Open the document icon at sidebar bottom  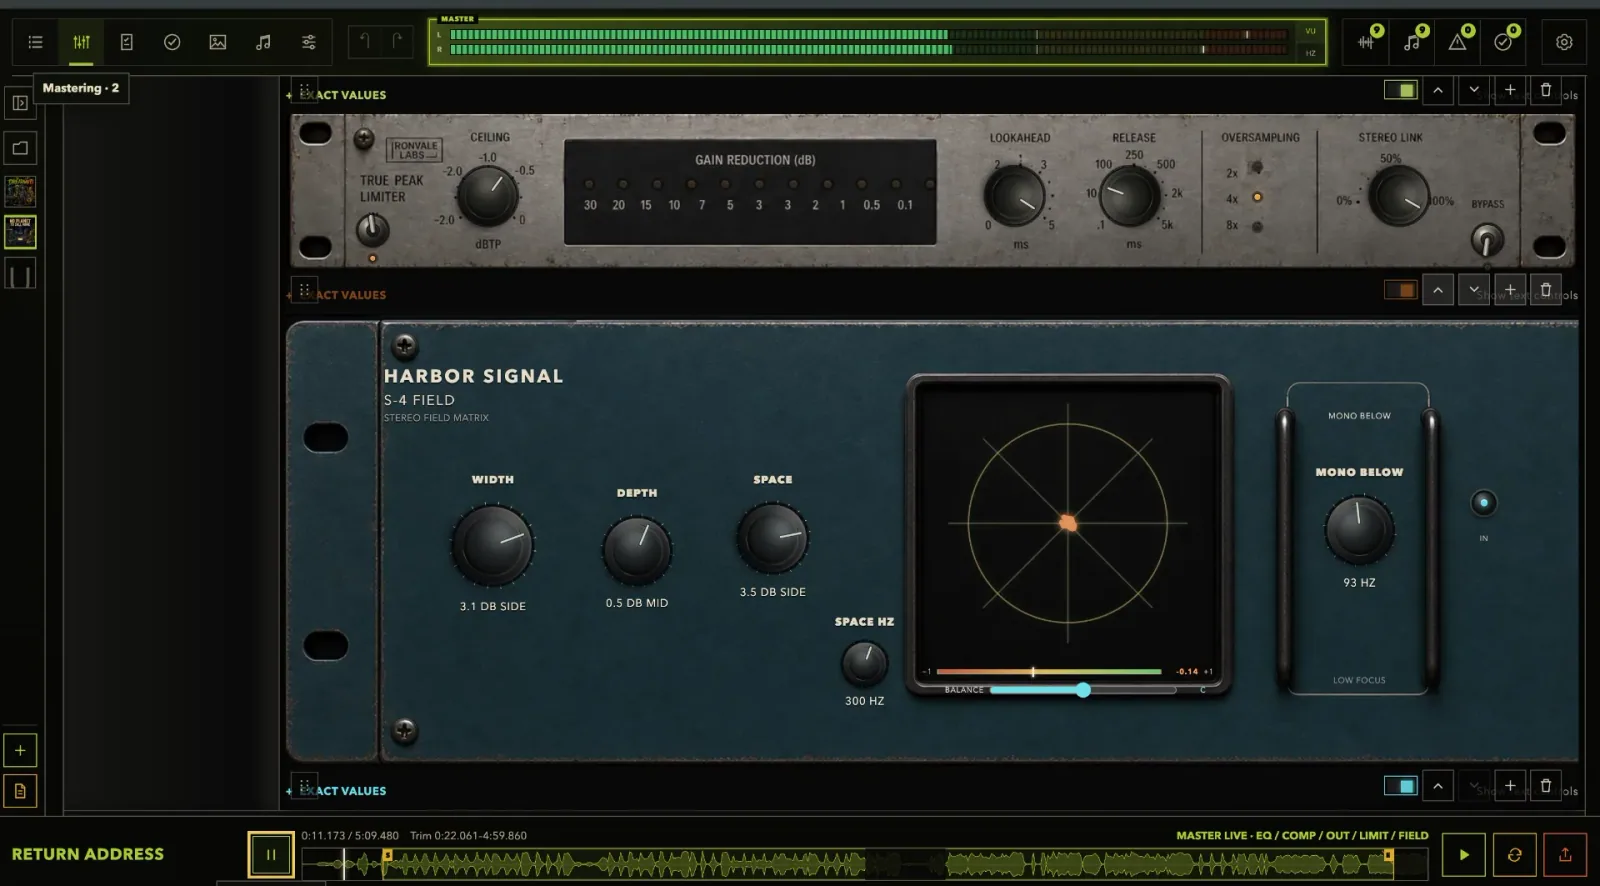coord(20,791)
